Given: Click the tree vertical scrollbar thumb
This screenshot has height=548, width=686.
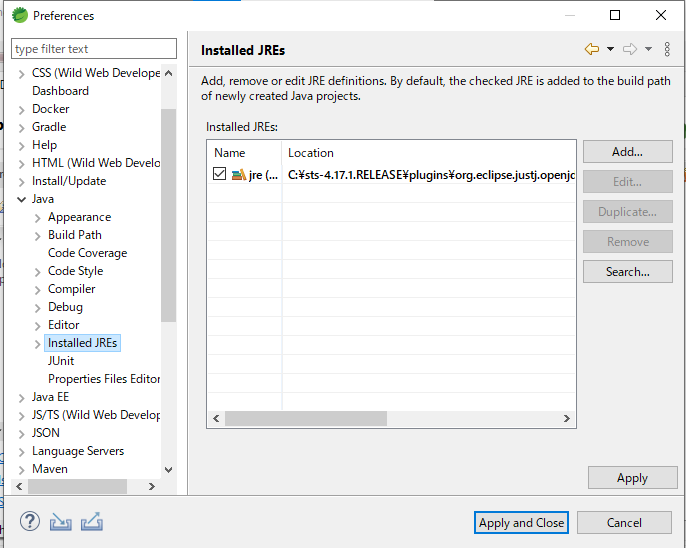Looking at the screenshot, I should click(168, 215).
